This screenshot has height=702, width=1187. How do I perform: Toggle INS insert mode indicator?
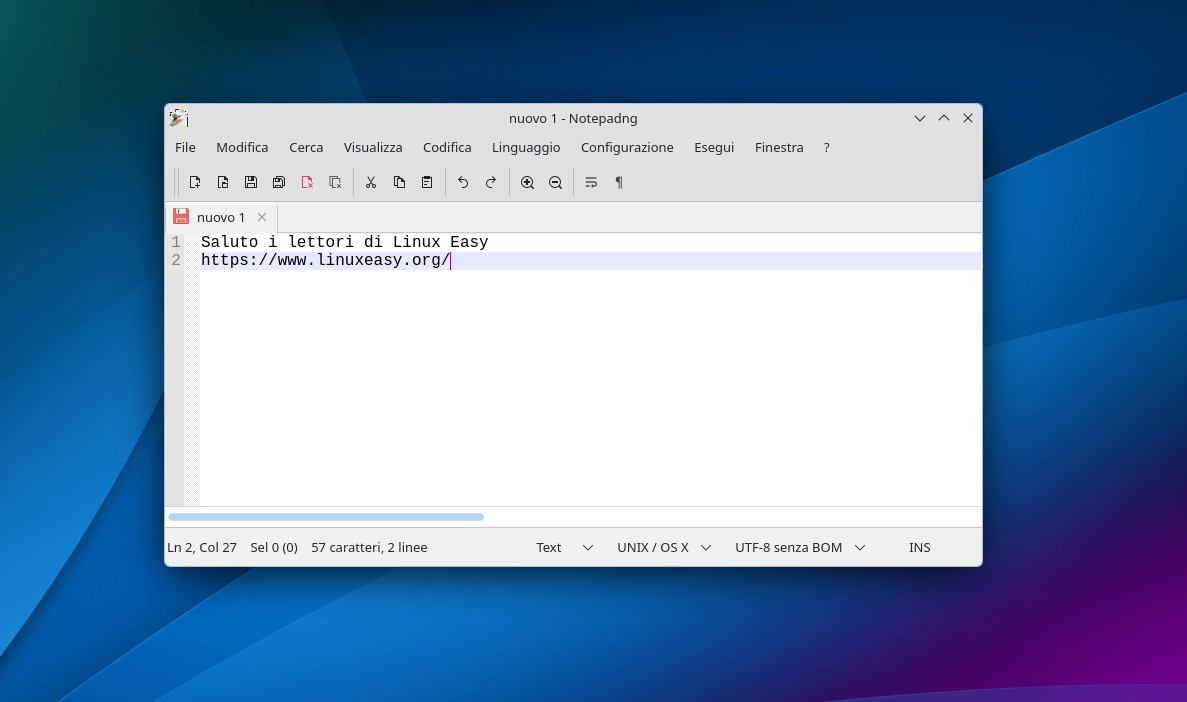pos(920,548)
